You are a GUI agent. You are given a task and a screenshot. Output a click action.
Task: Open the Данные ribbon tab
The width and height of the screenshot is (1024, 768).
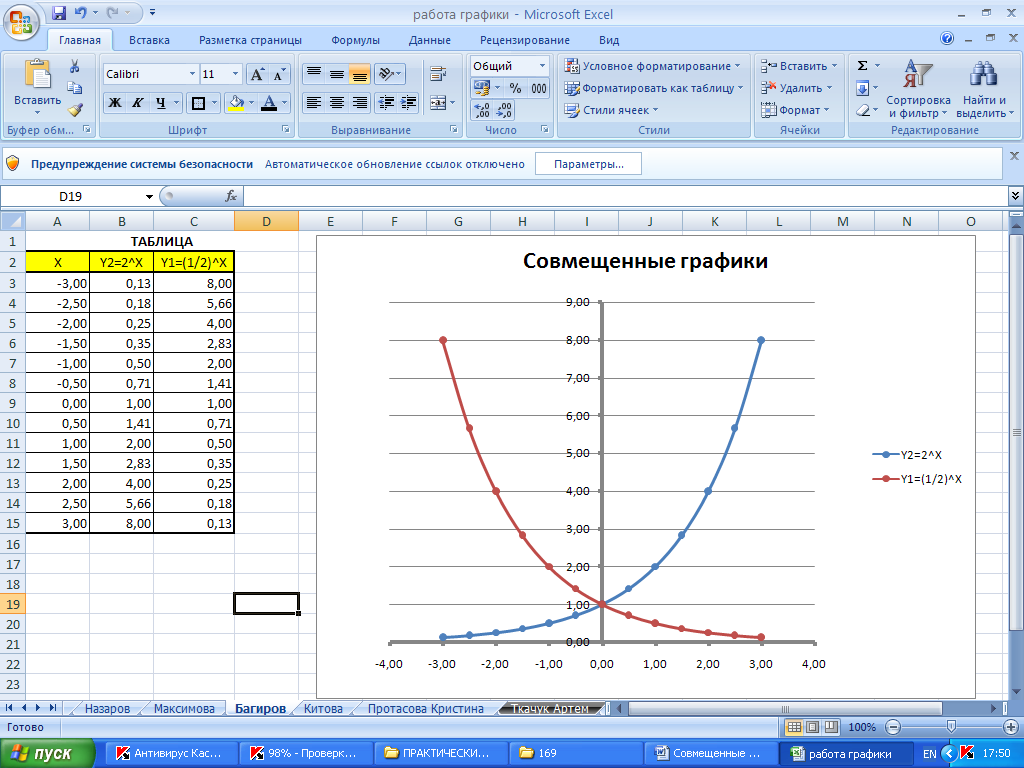pyautogui.click(x=430, y=40)
